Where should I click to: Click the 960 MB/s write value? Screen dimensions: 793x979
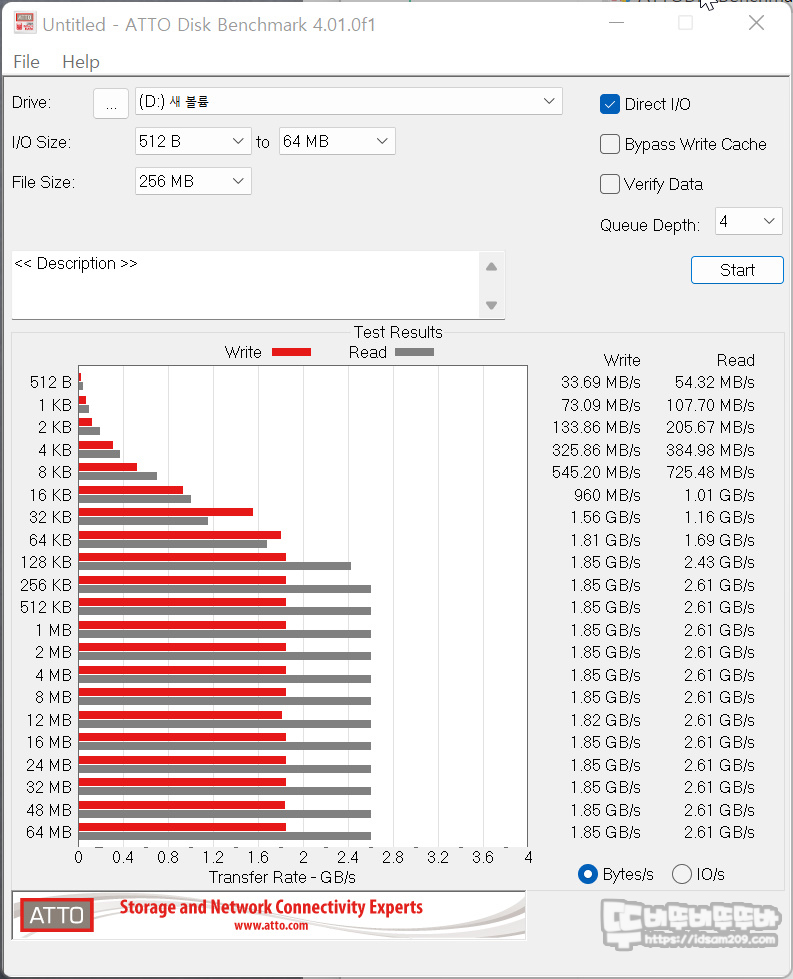click(x=607, y=495)
